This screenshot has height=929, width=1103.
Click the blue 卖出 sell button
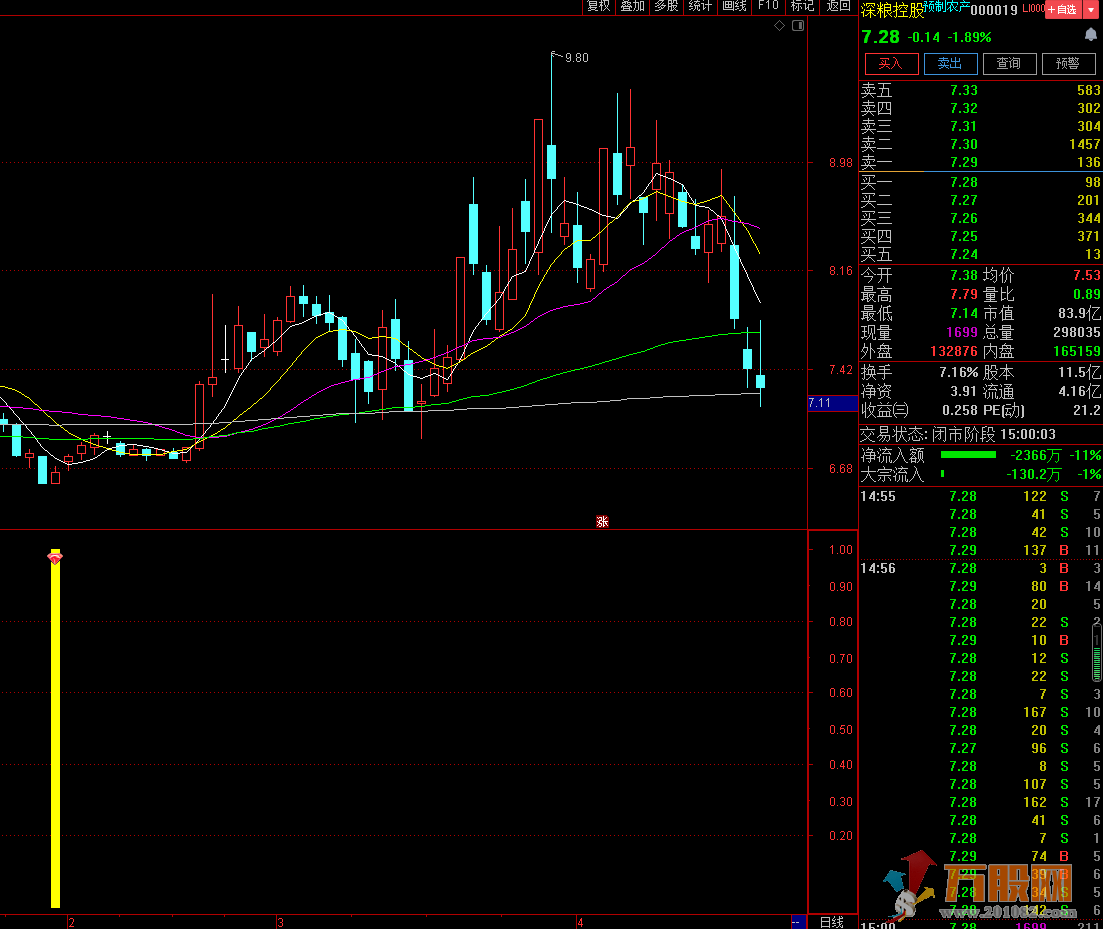coord(950,64)
